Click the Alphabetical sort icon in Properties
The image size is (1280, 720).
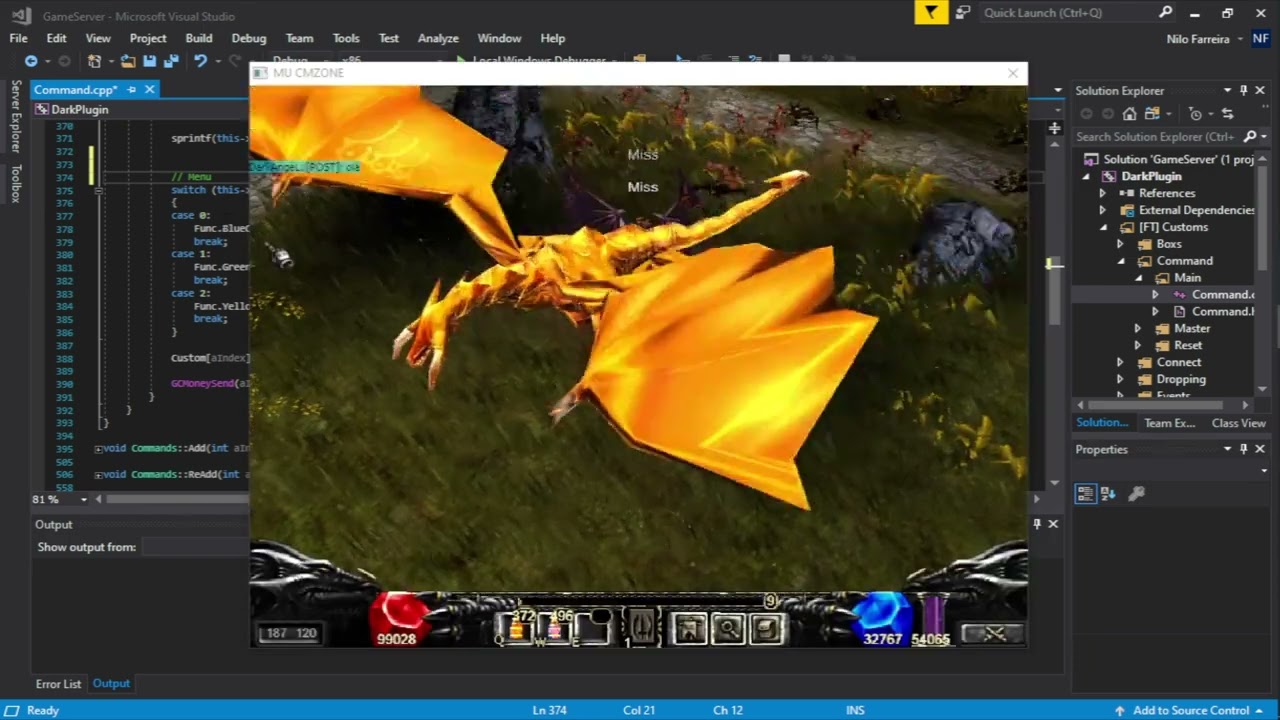(1108, 493)
